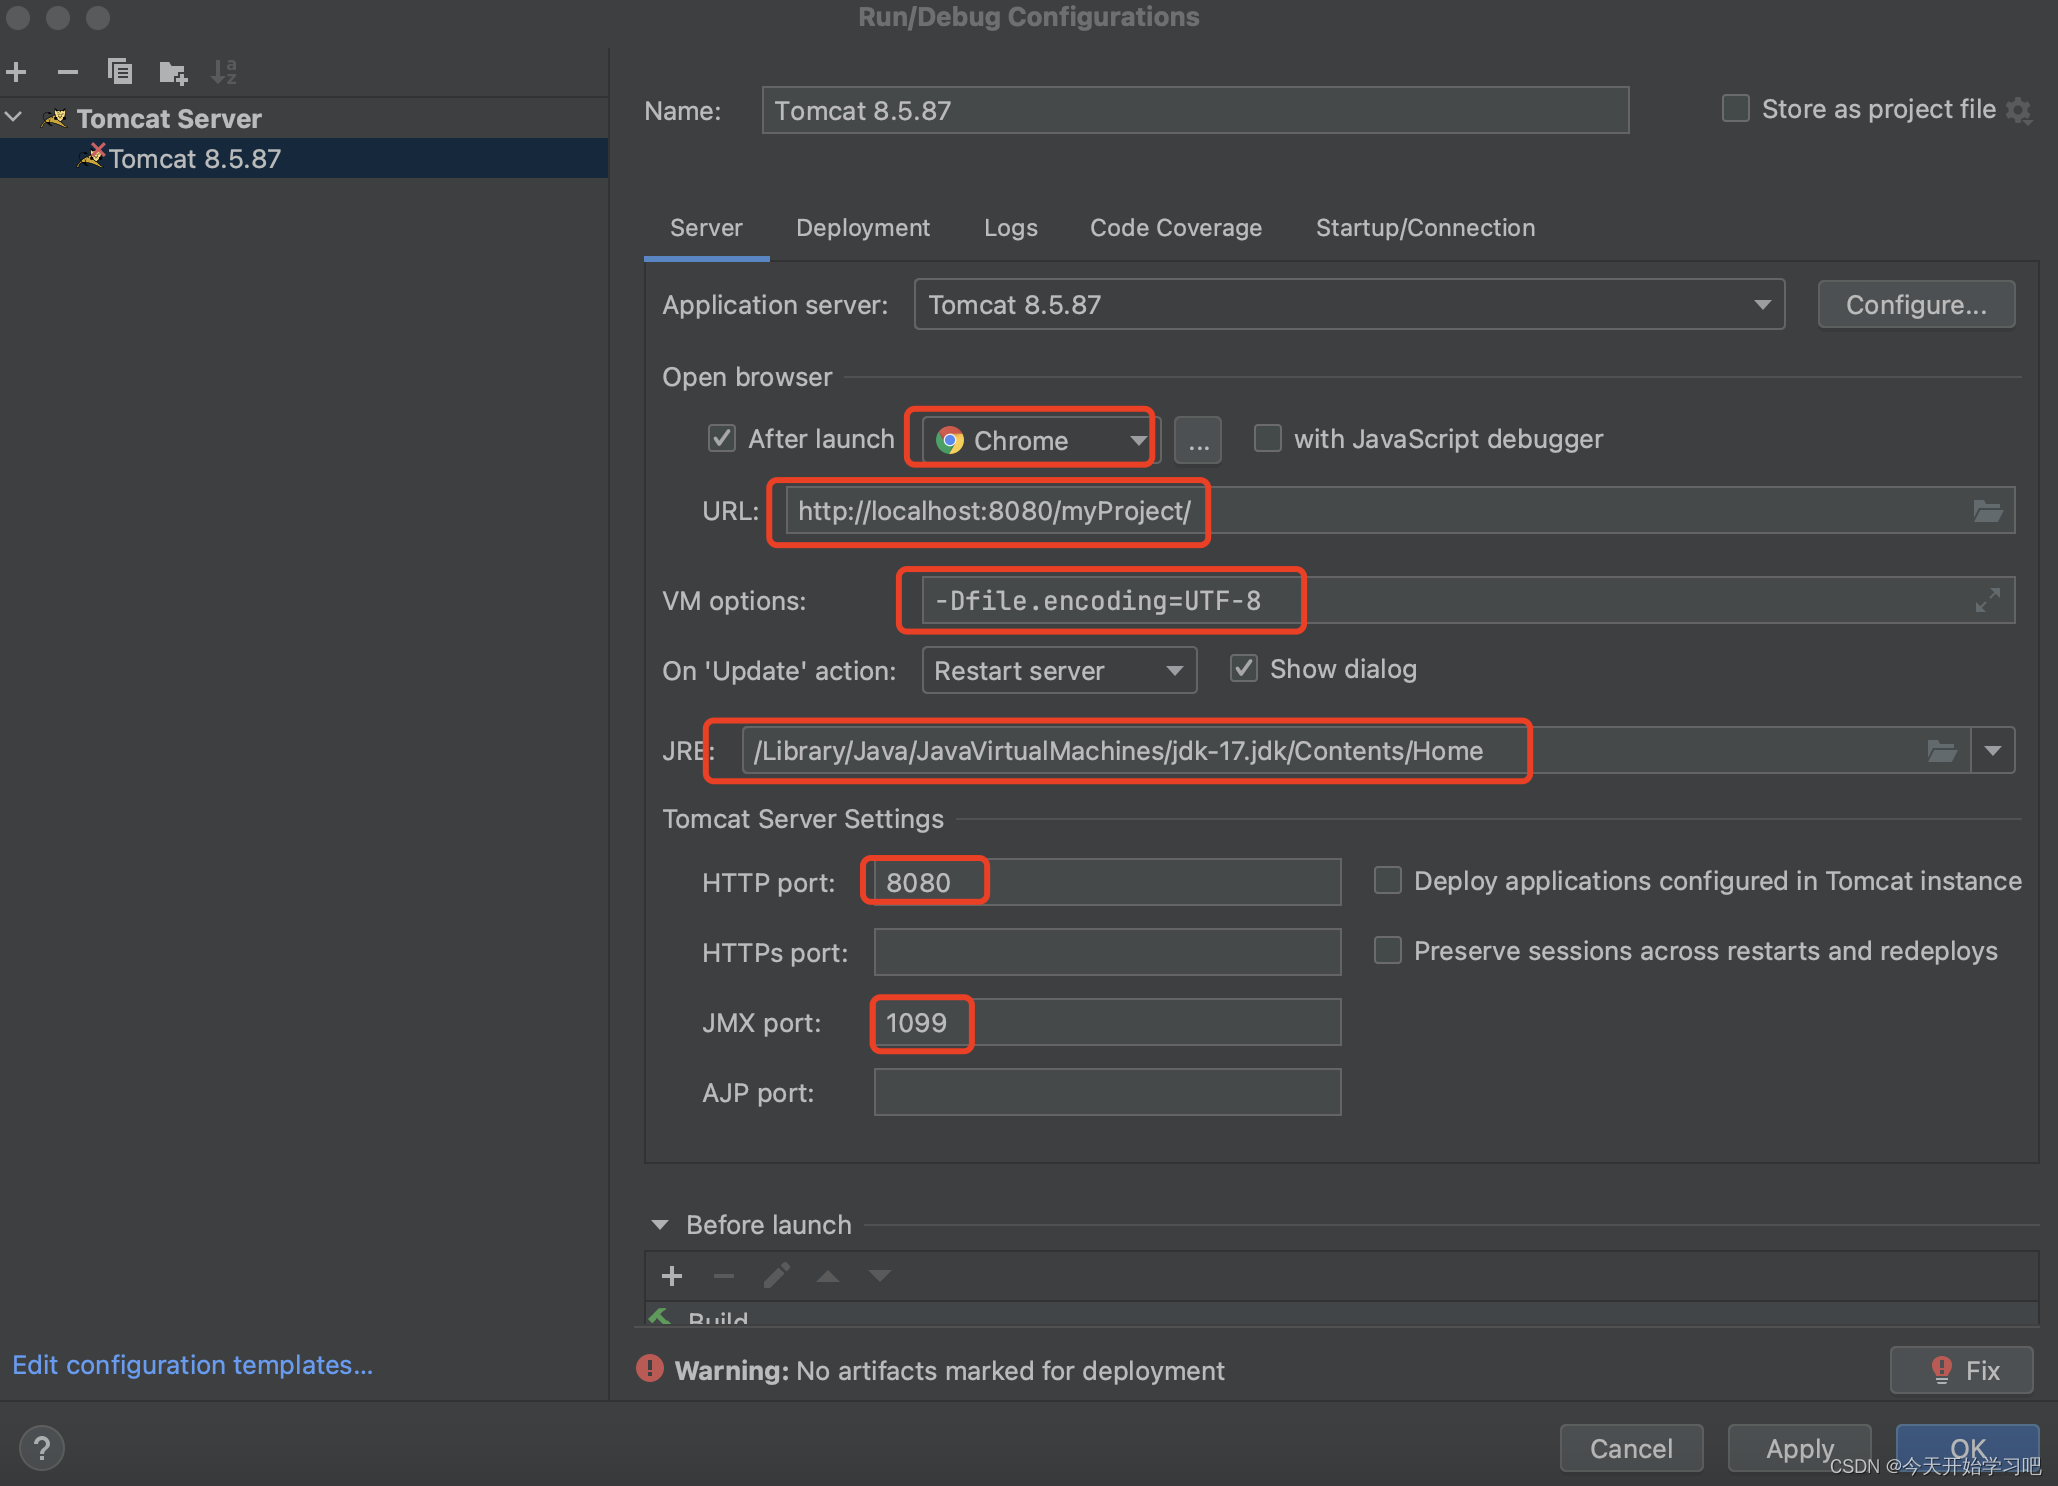Toggle Show dialog checkbox
The height and width of the screenshot is (1486, 2058).
(x=1243, y=668)
